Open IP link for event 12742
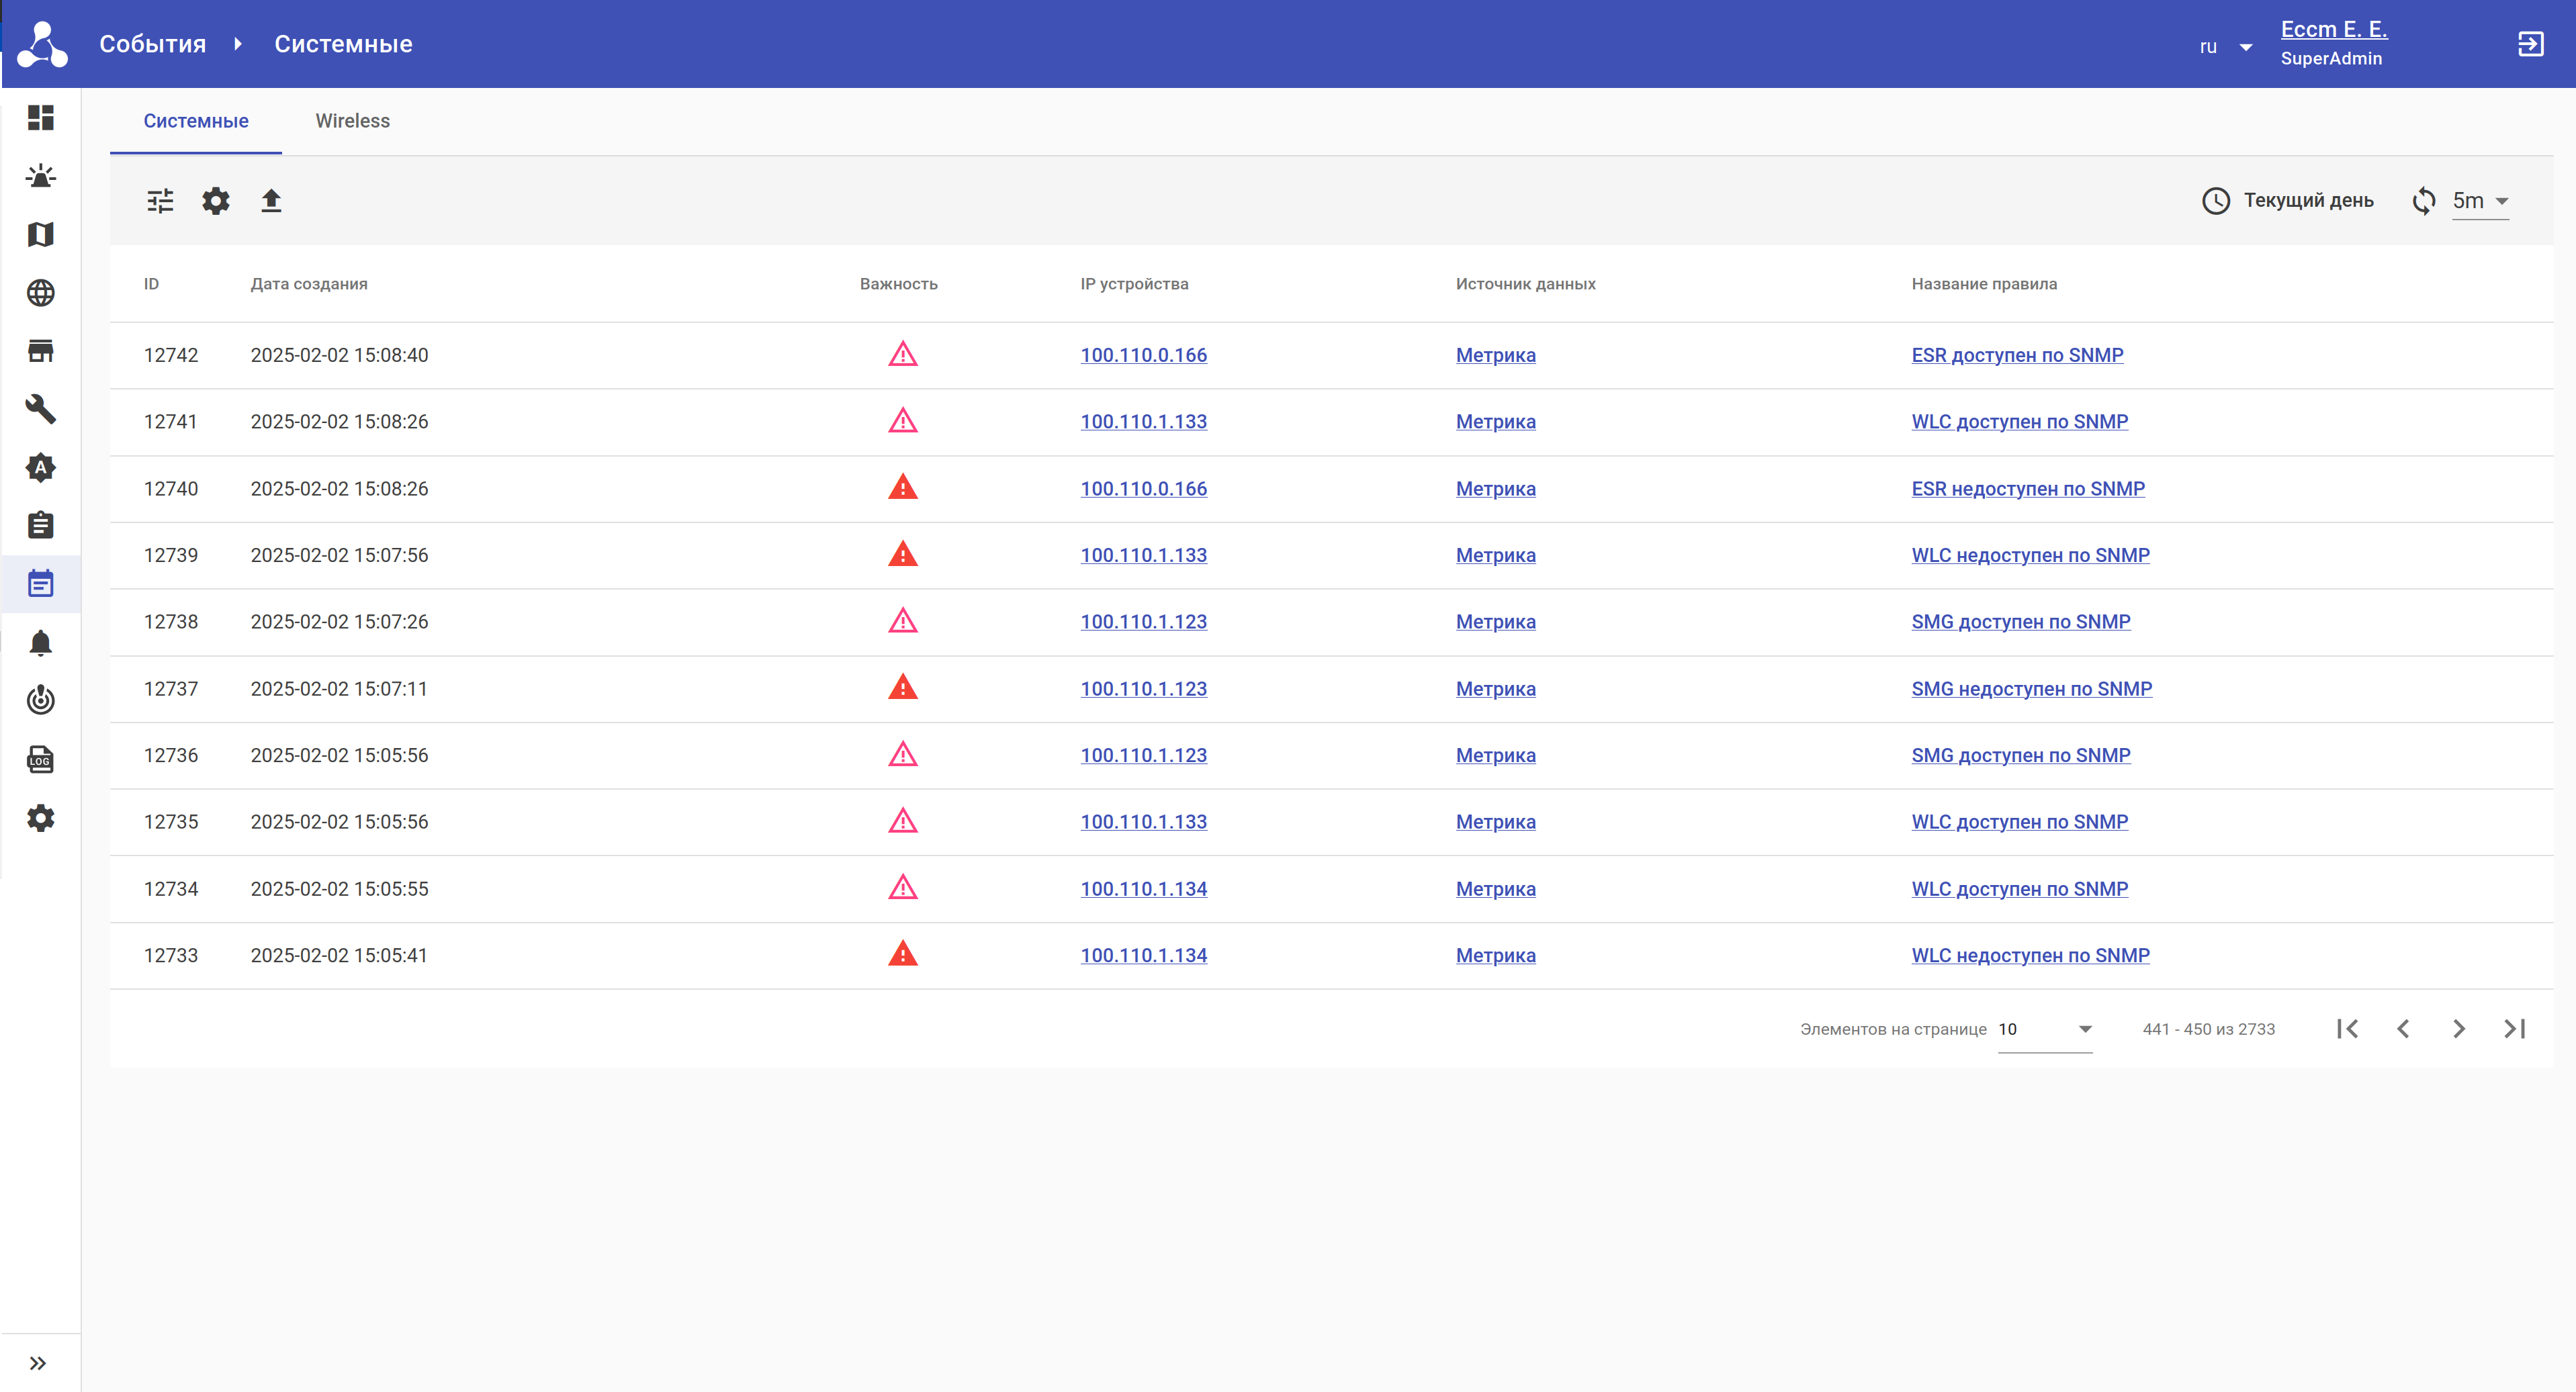 pyautogui.click(x=1143, y=355)
